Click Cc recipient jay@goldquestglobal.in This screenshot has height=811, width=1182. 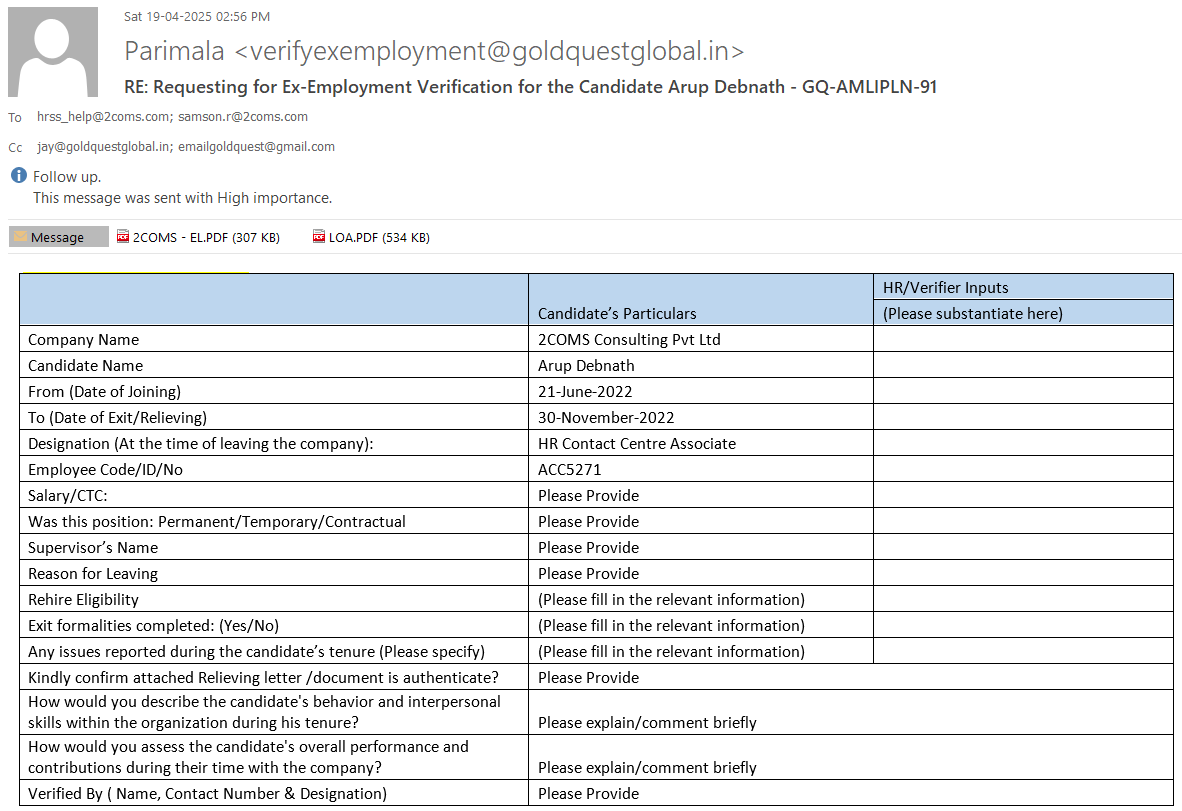104,147
